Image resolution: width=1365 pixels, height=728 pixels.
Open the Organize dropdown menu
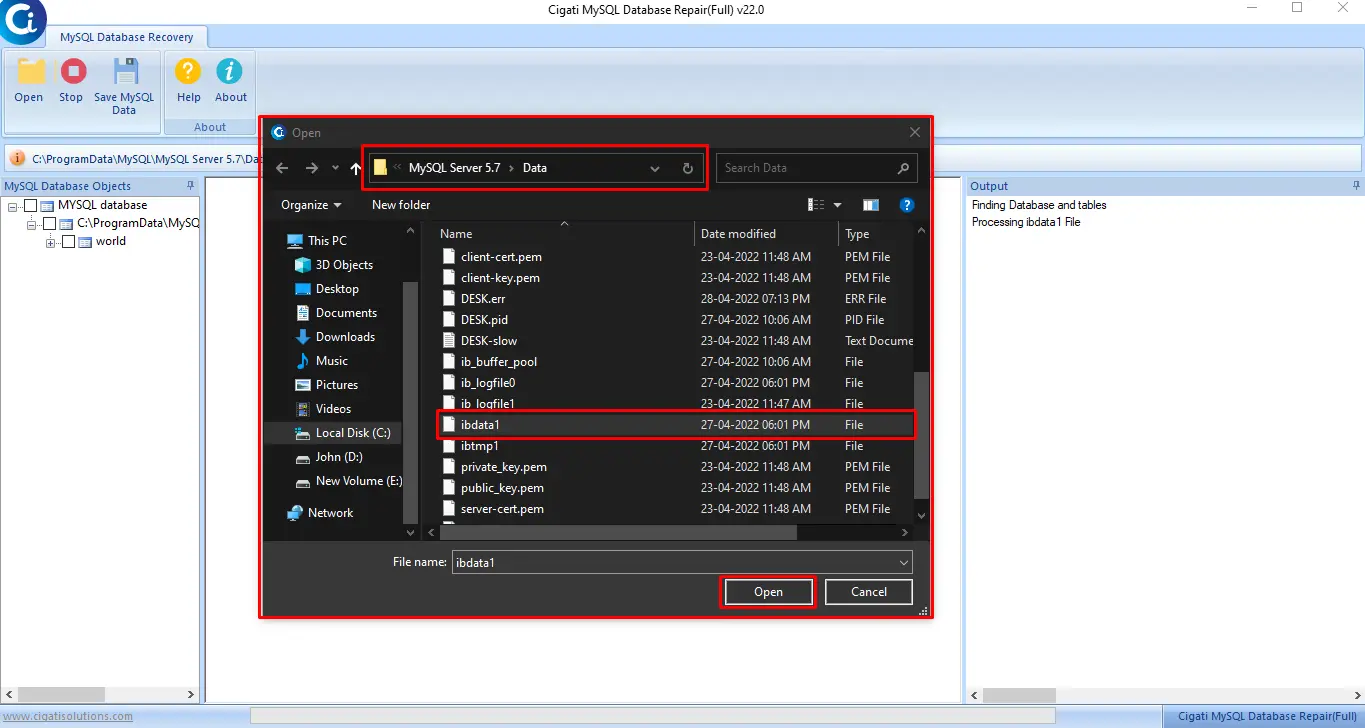310,205
